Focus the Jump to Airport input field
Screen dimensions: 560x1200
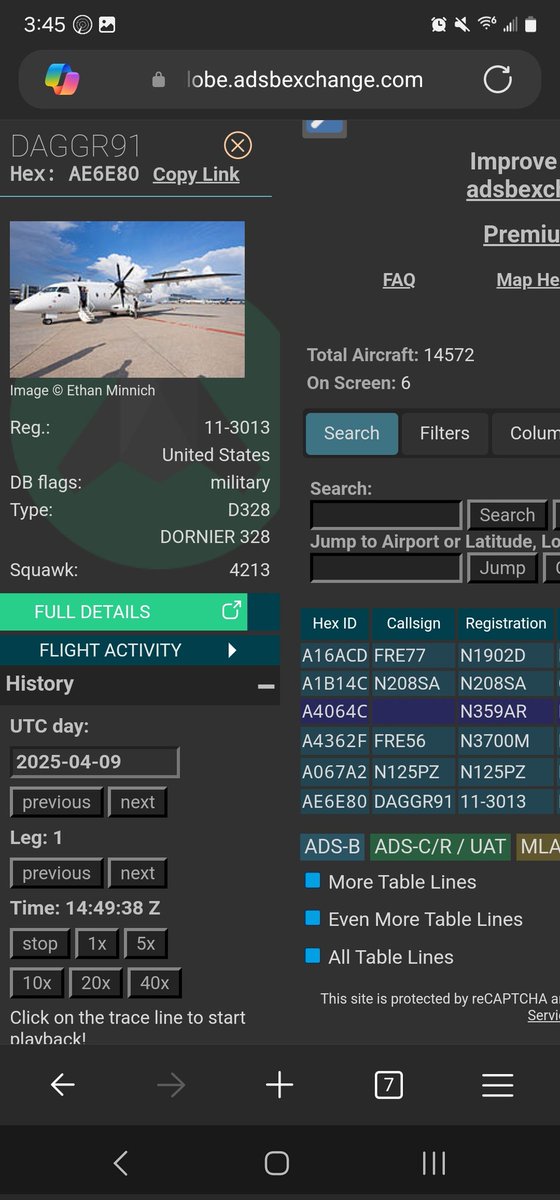coord(386,568)
